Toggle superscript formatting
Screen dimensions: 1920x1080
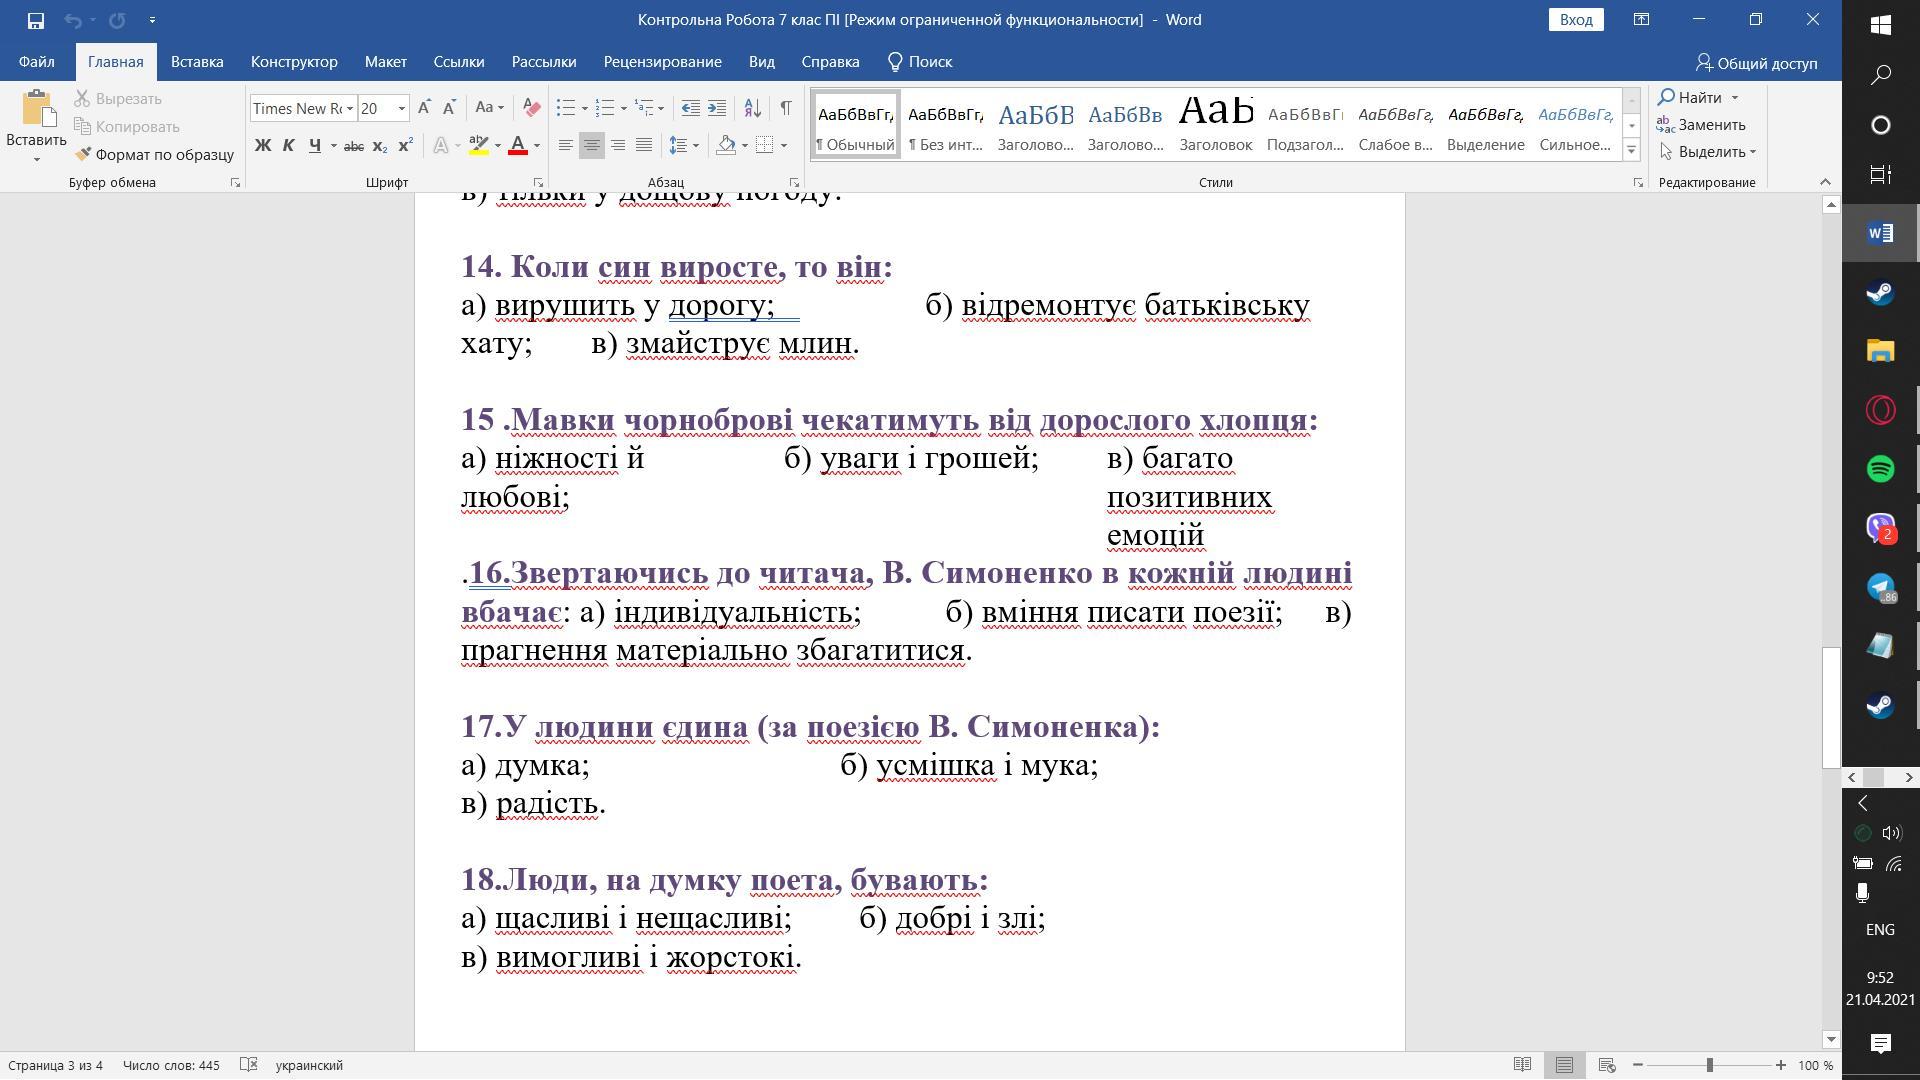405,146
